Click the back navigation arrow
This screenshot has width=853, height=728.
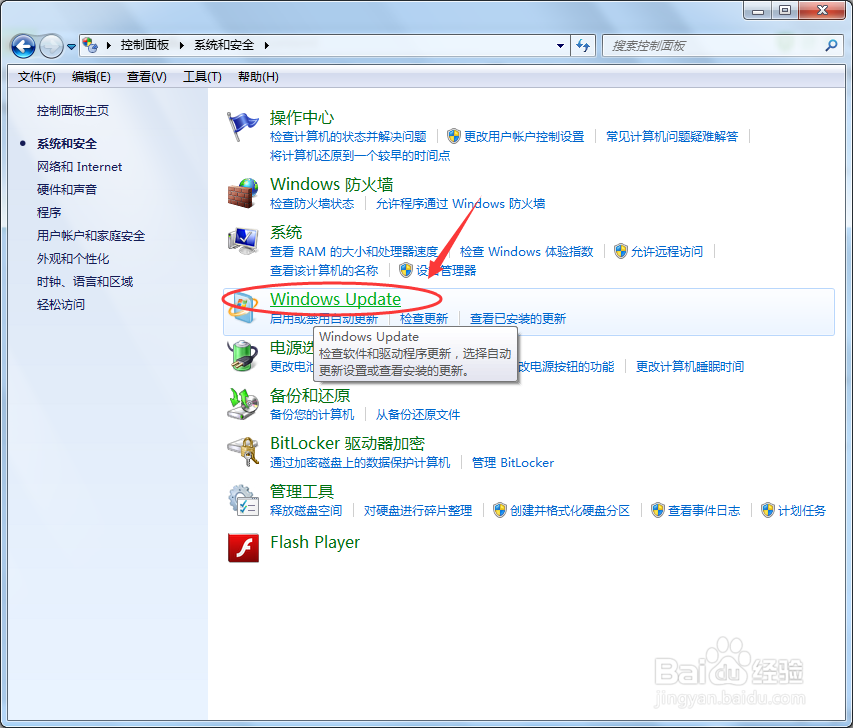[25, 46]
